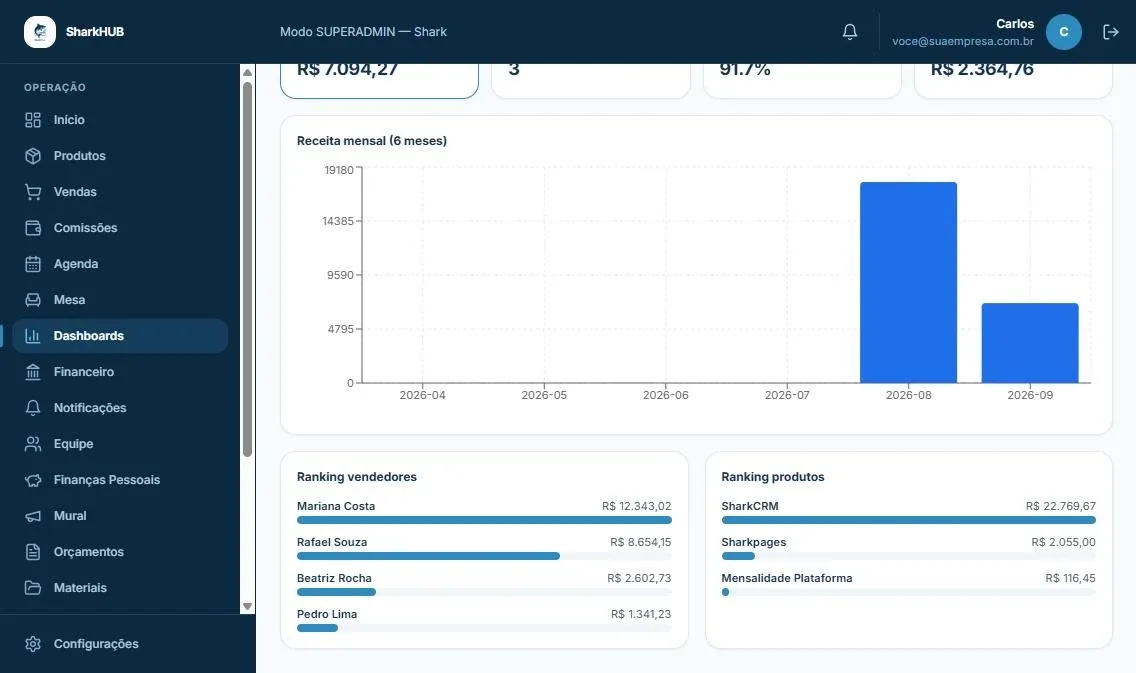Click the Comissões wallet icon
Image resolution: width=1136 pixels, height=673 pixels.
(33, 227)
